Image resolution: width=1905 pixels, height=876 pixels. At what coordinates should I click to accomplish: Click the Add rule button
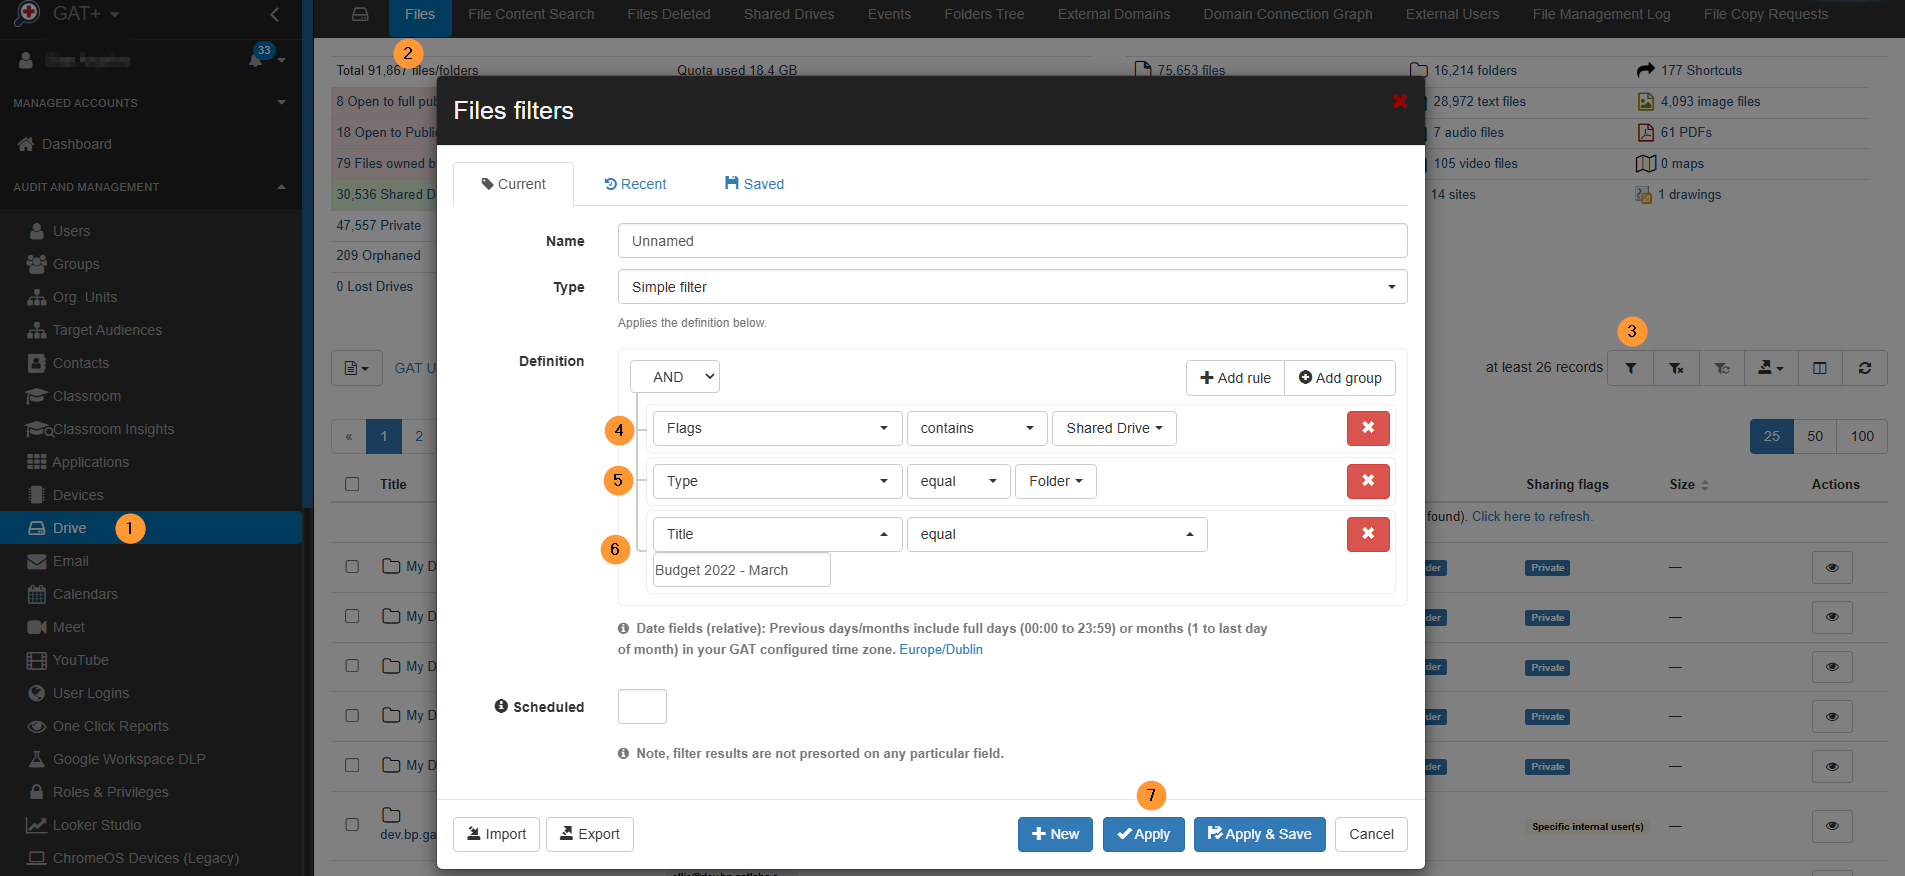1235,378
